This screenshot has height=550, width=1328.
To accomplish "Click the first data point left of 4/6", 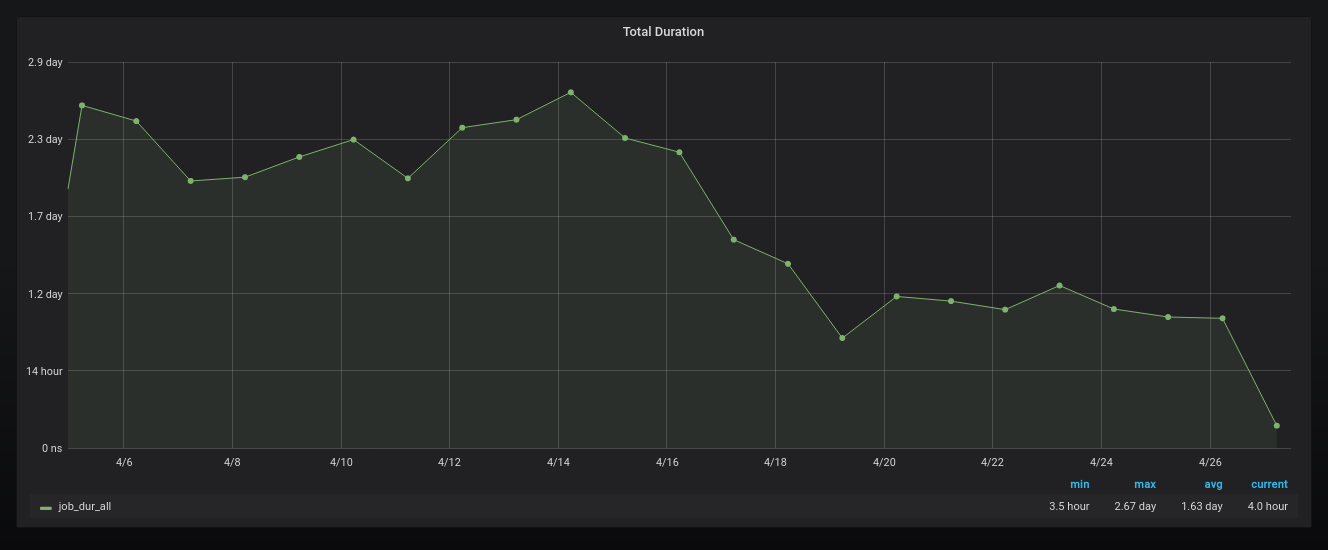I will 82,106.
